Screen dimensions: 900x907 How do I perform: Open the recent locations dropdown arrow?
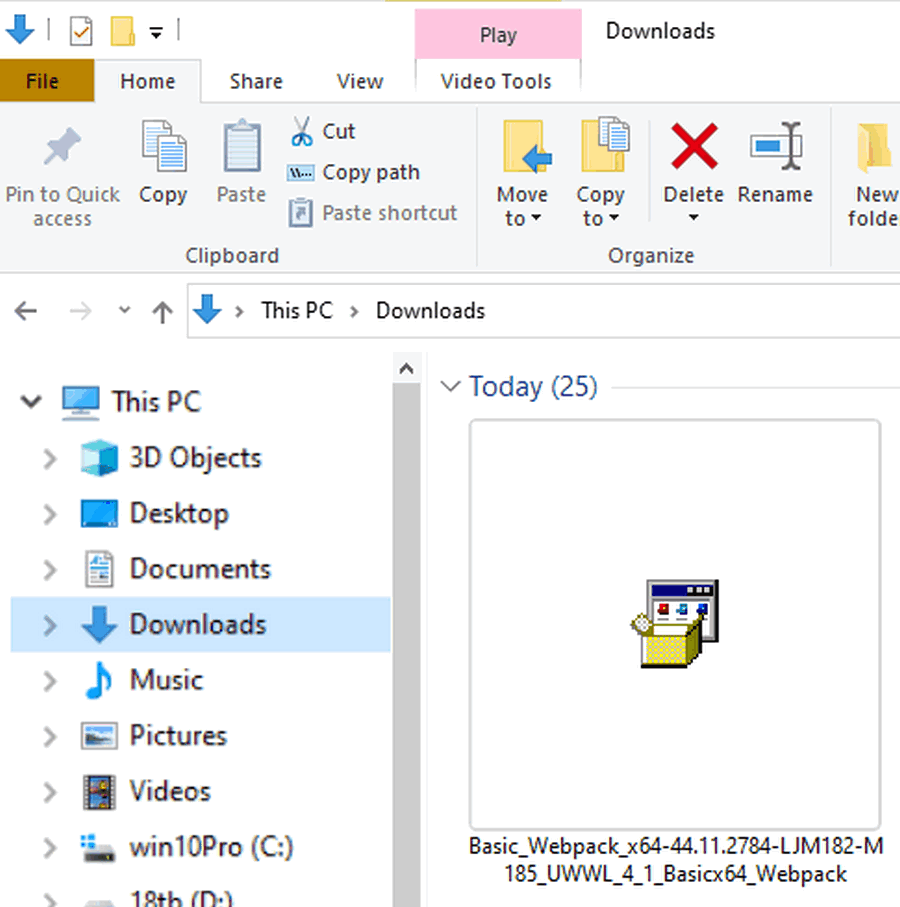click(x=124, y=311)
